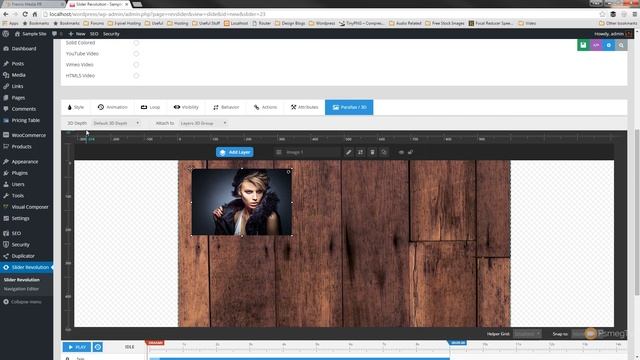
Task: Toggle the layer lock icon
Action: click(410, 152)
